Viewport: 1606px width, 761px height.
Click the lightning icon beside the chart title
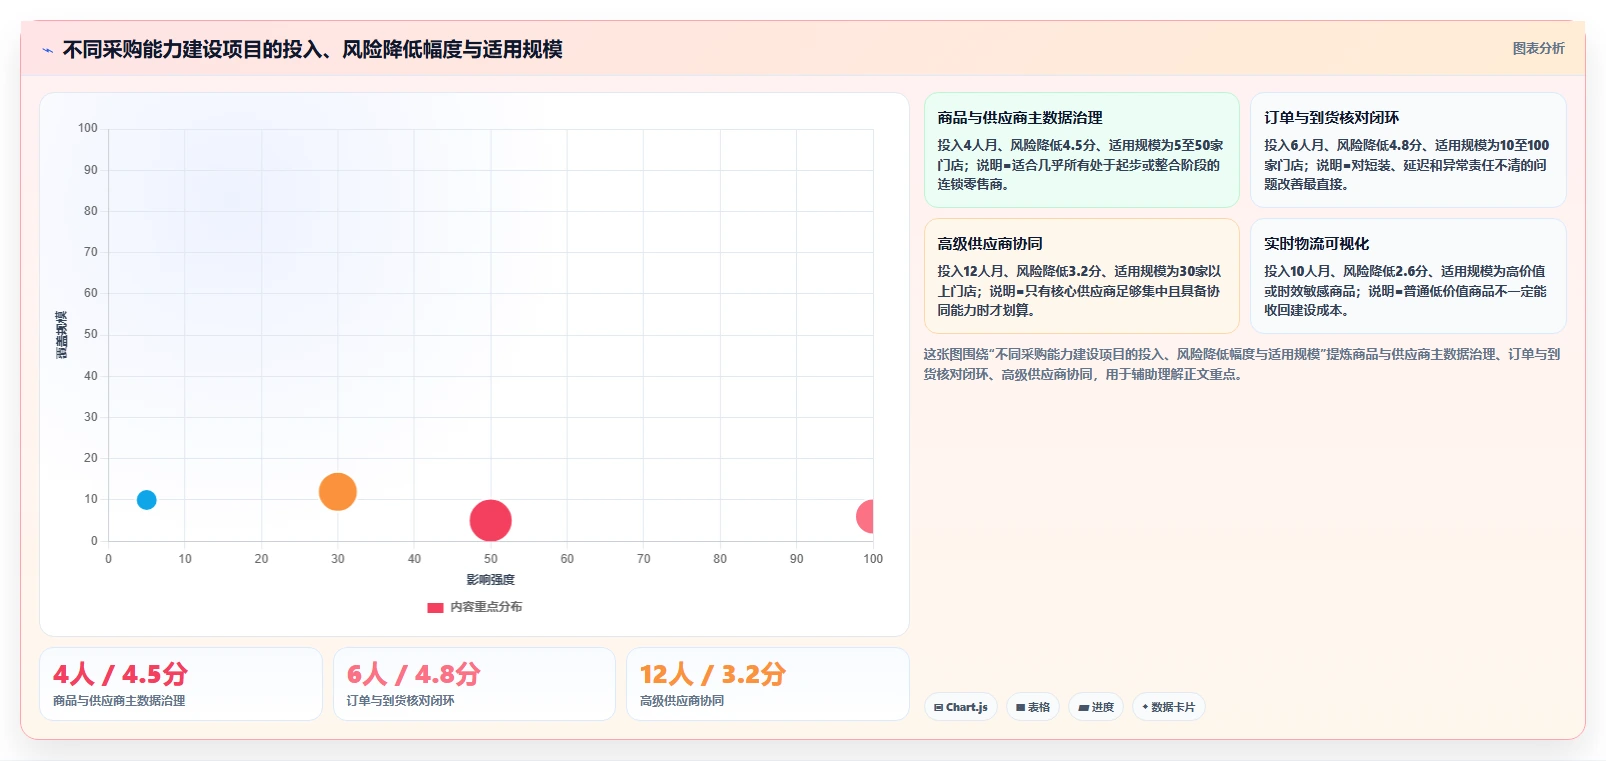[47, 50]
